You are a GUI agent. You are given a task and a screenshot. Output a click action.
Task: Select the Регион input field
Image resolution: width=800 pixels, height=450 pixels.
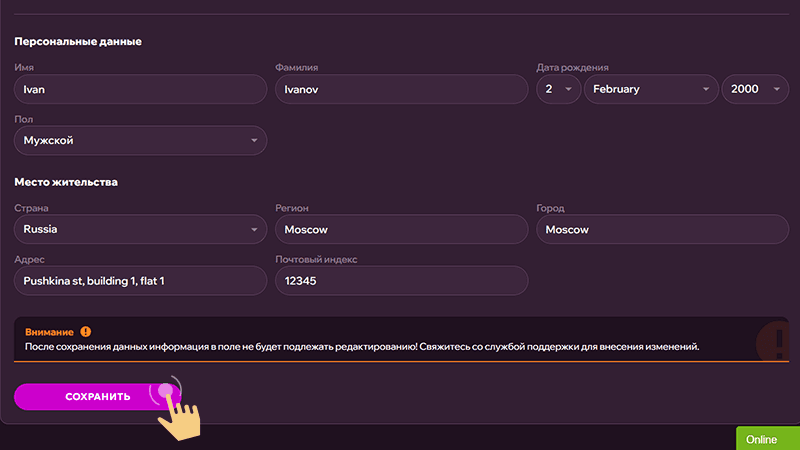(401, 229)
